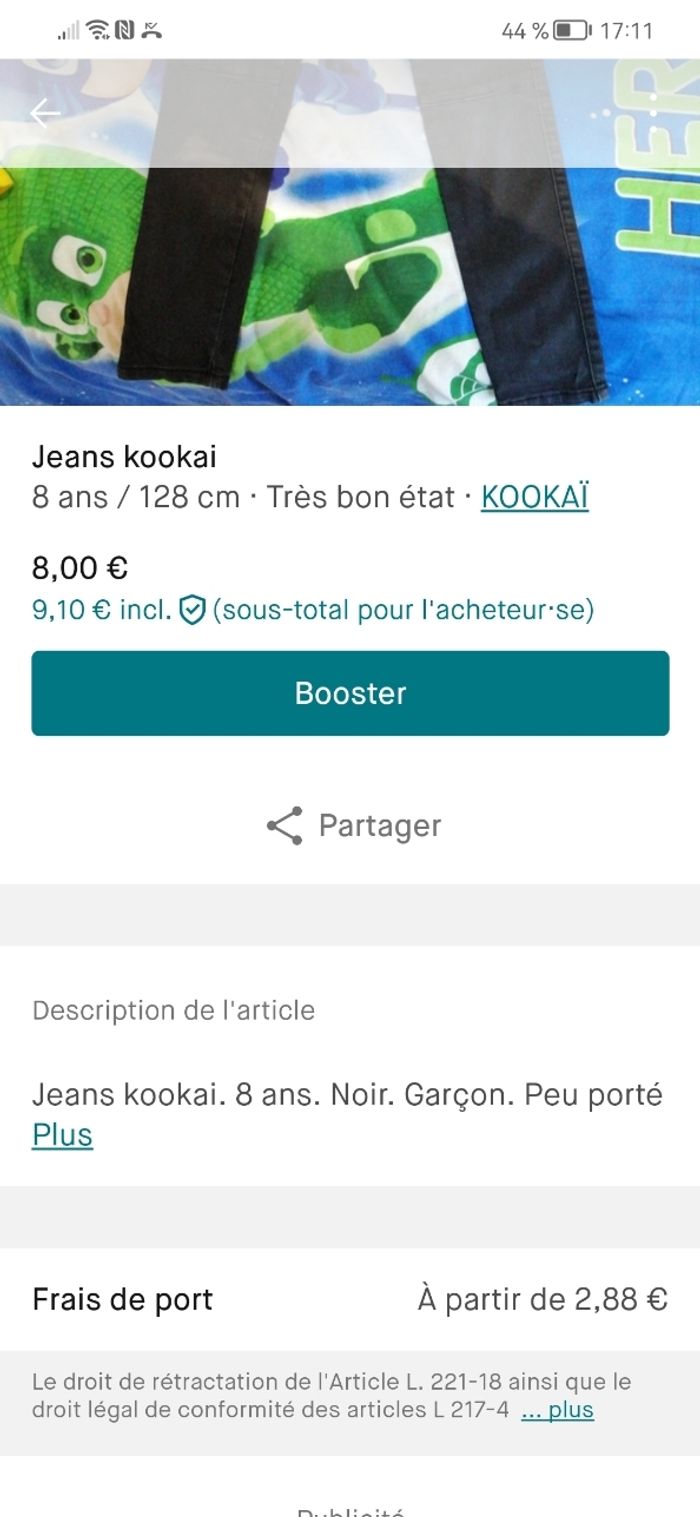700x1517 pixels.
Task: Tap the mobile signal strength icon
Action: (x=68, y=31)
